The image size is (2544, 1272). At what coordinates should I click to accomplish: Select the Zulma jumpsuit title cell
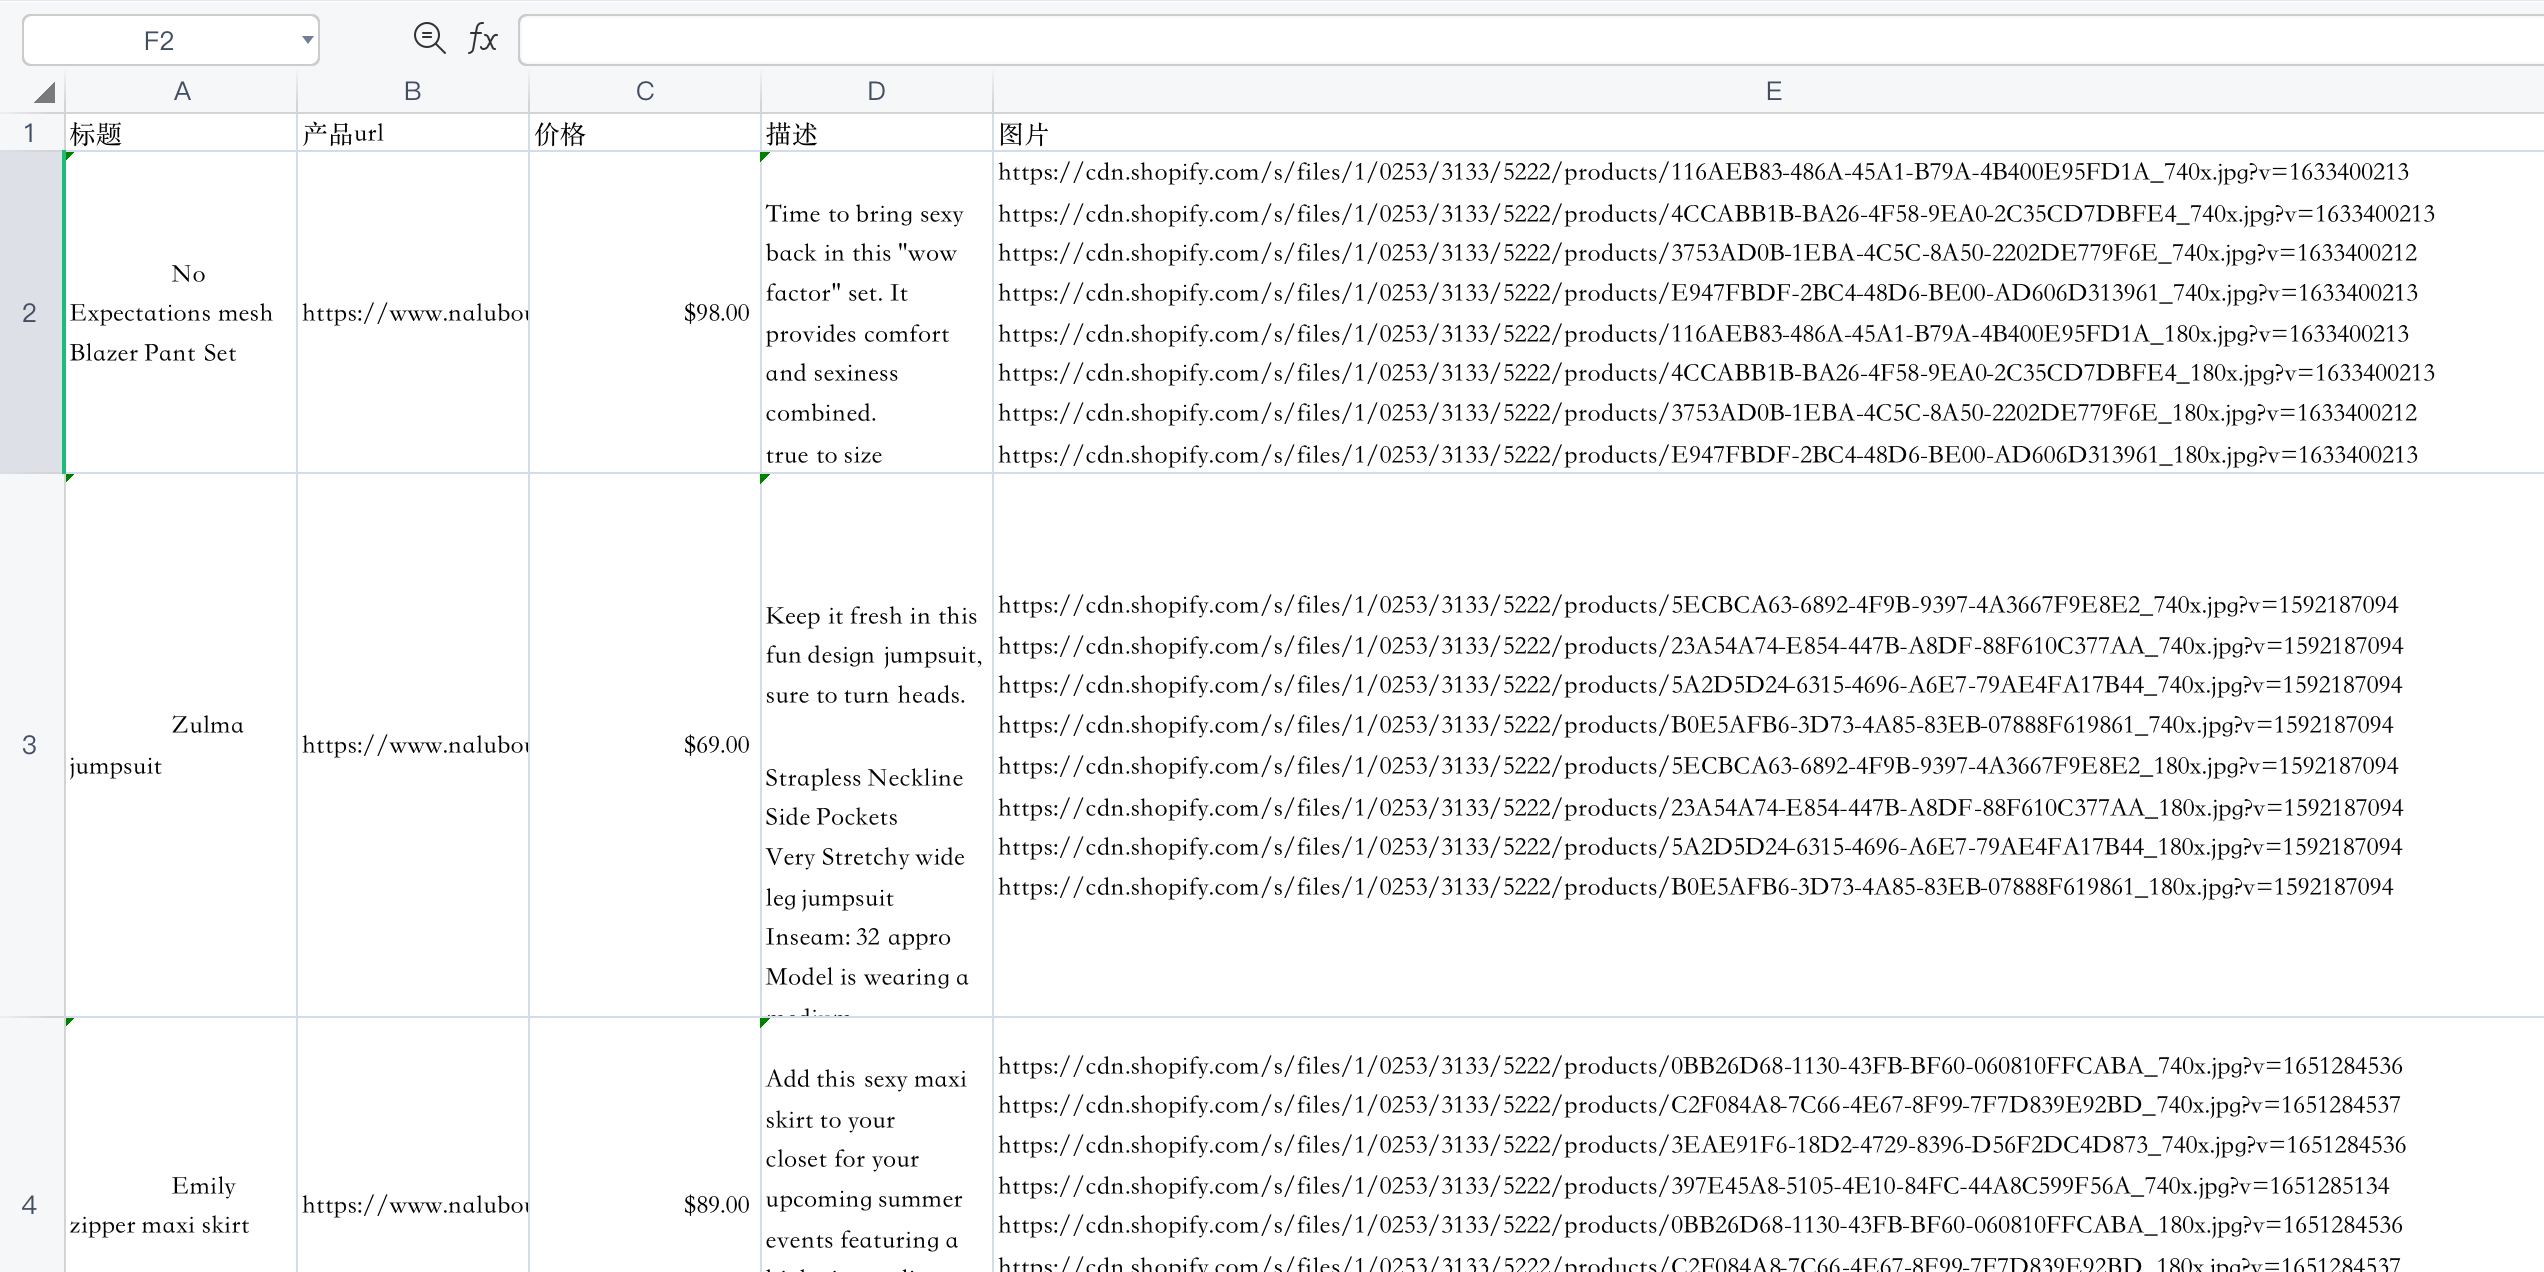(x=181, y=745)
